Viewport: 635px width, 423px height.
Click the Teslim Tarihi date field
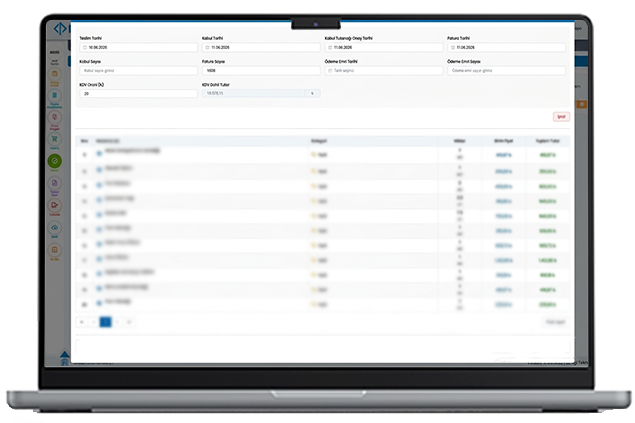pos(139,47)
